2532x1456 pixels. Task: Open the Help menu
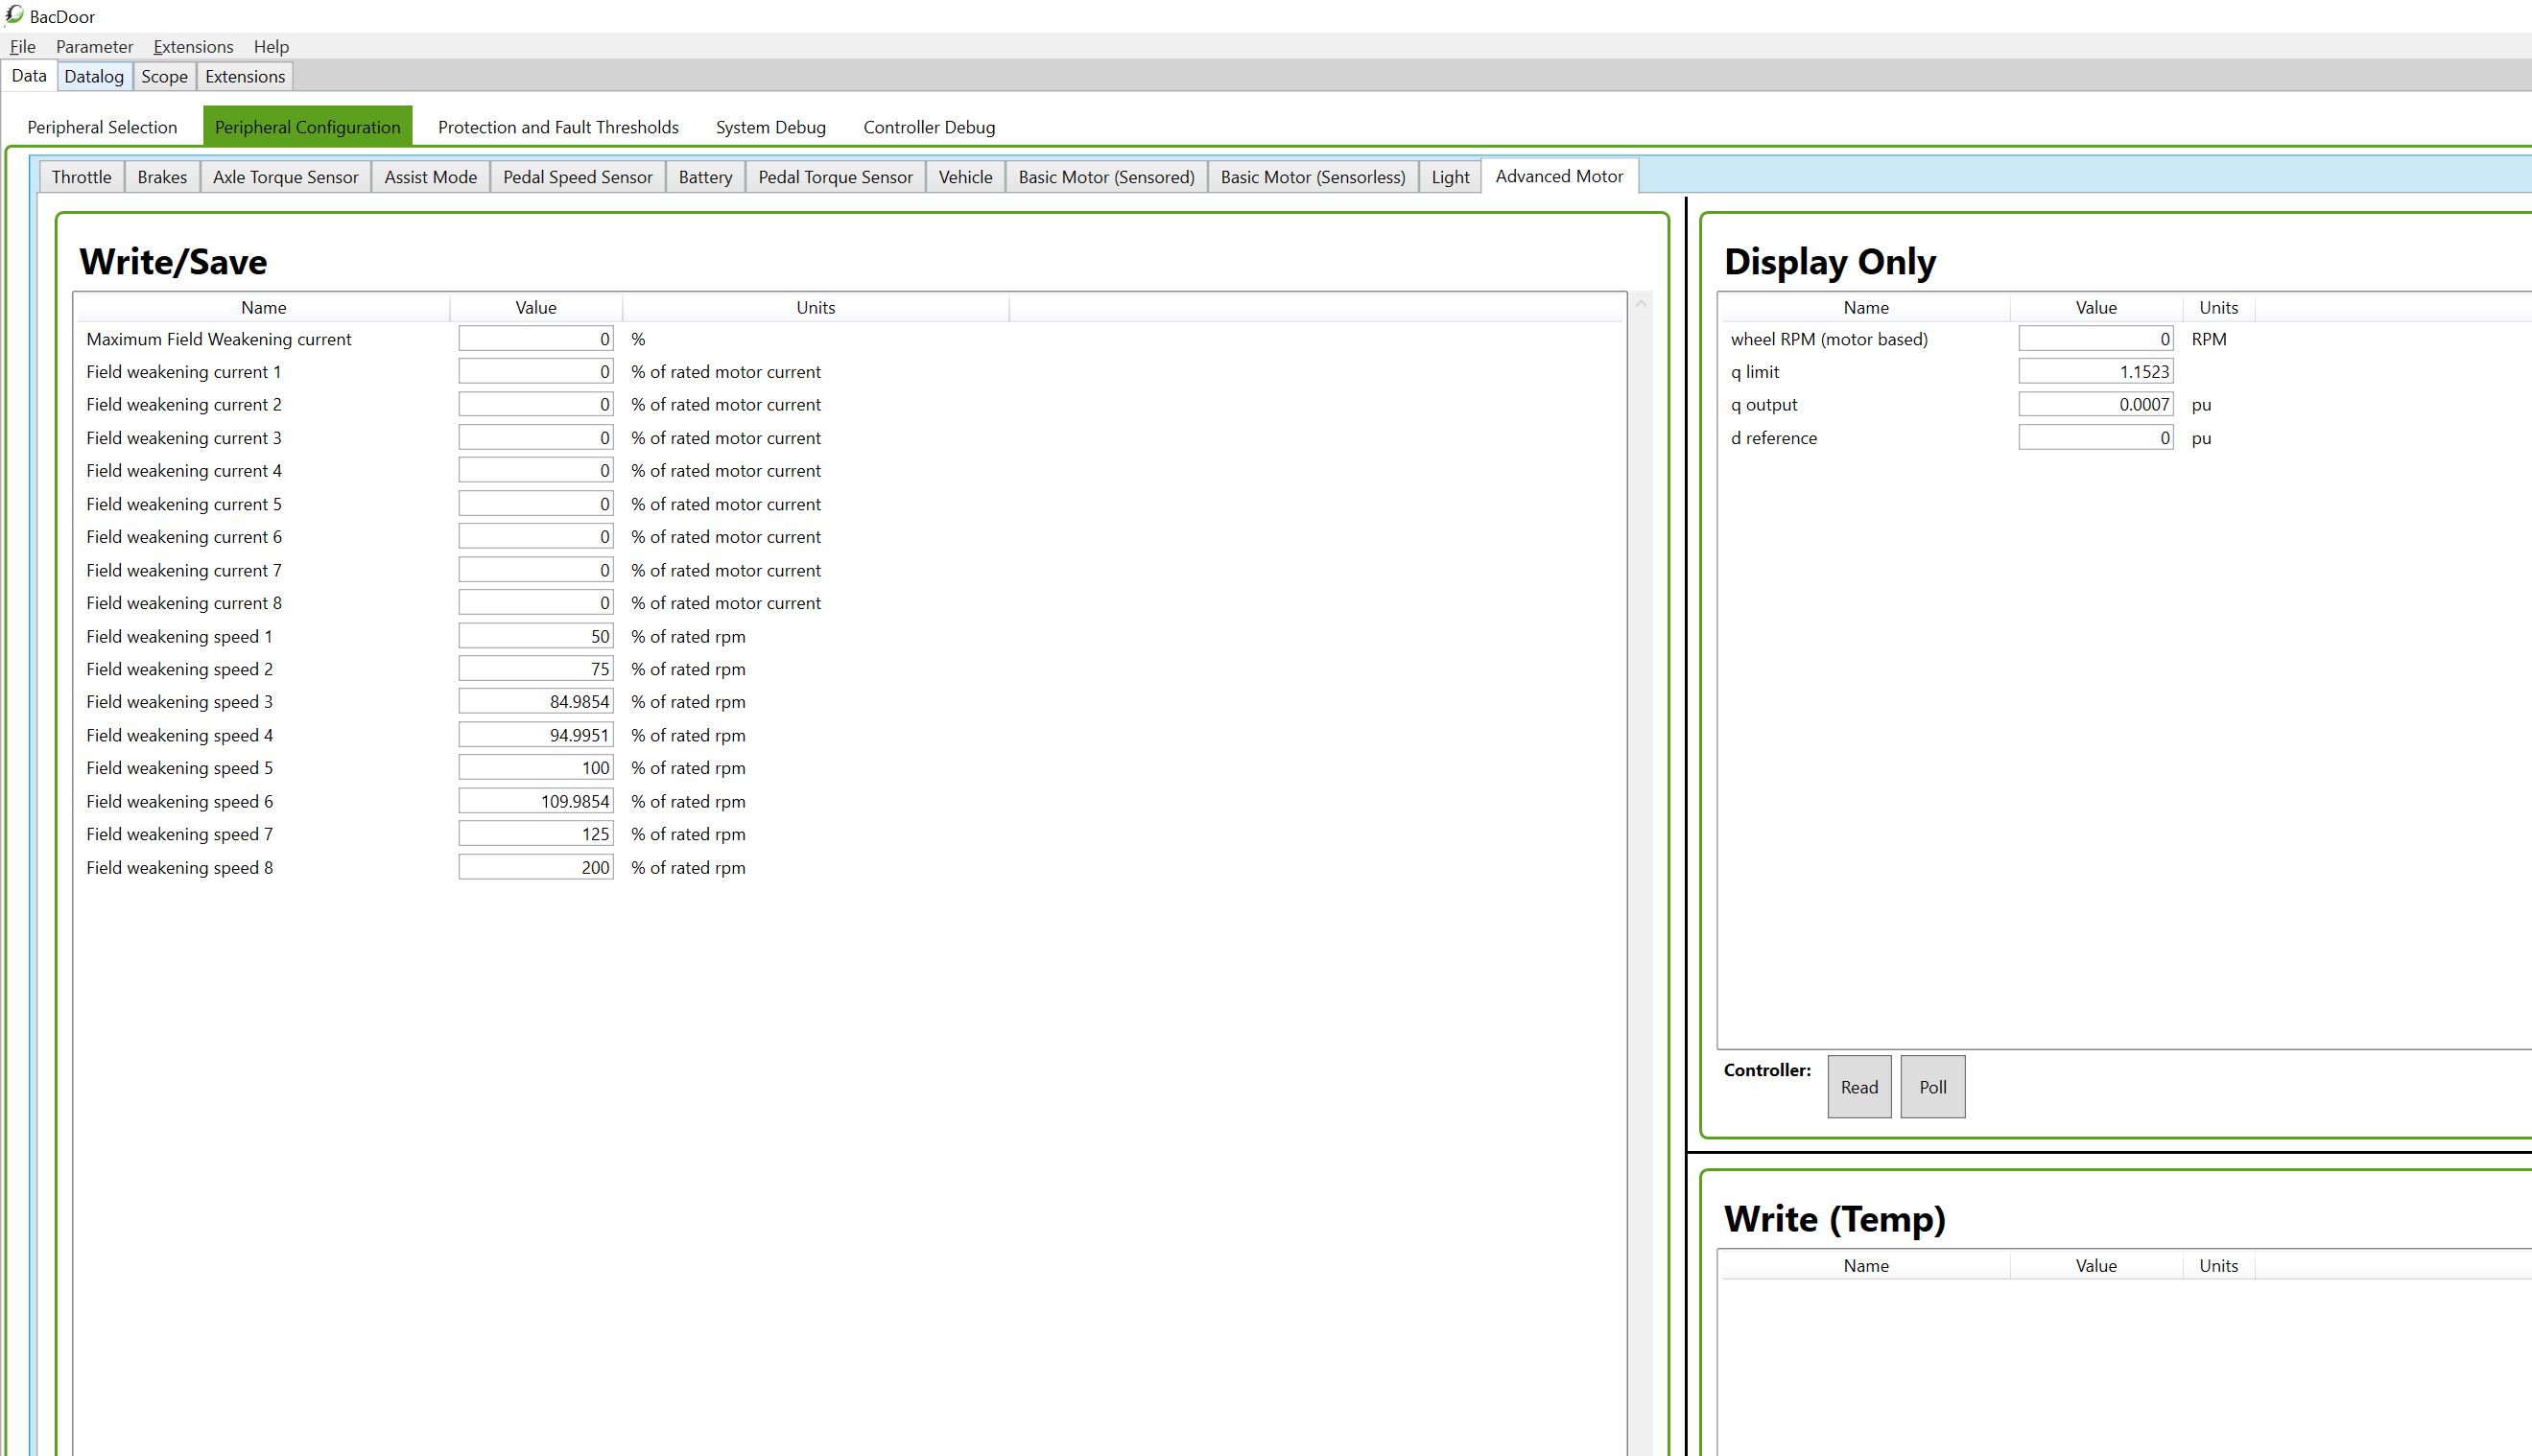point(271,47)
